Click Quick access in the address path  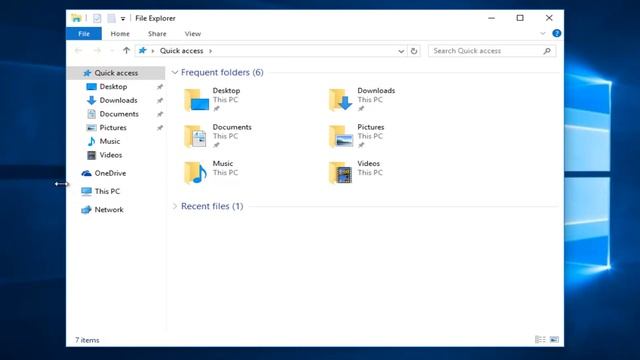pyautogui.click(x=181, y=51)
